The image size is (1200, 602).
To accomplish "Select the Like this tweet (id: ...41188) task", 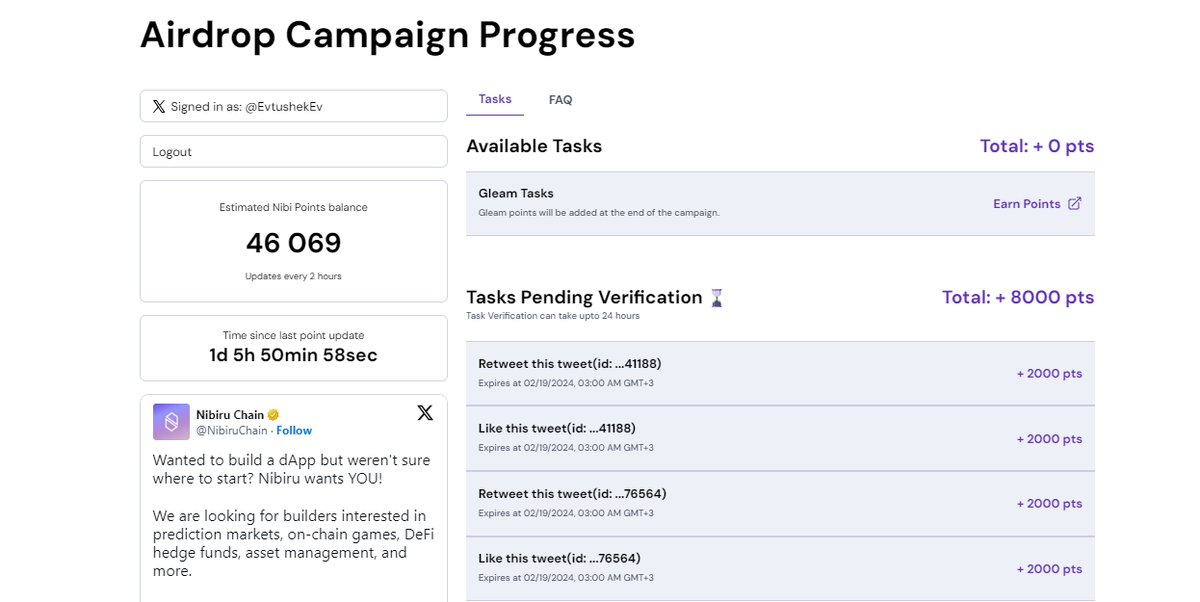I will point(557,429).
